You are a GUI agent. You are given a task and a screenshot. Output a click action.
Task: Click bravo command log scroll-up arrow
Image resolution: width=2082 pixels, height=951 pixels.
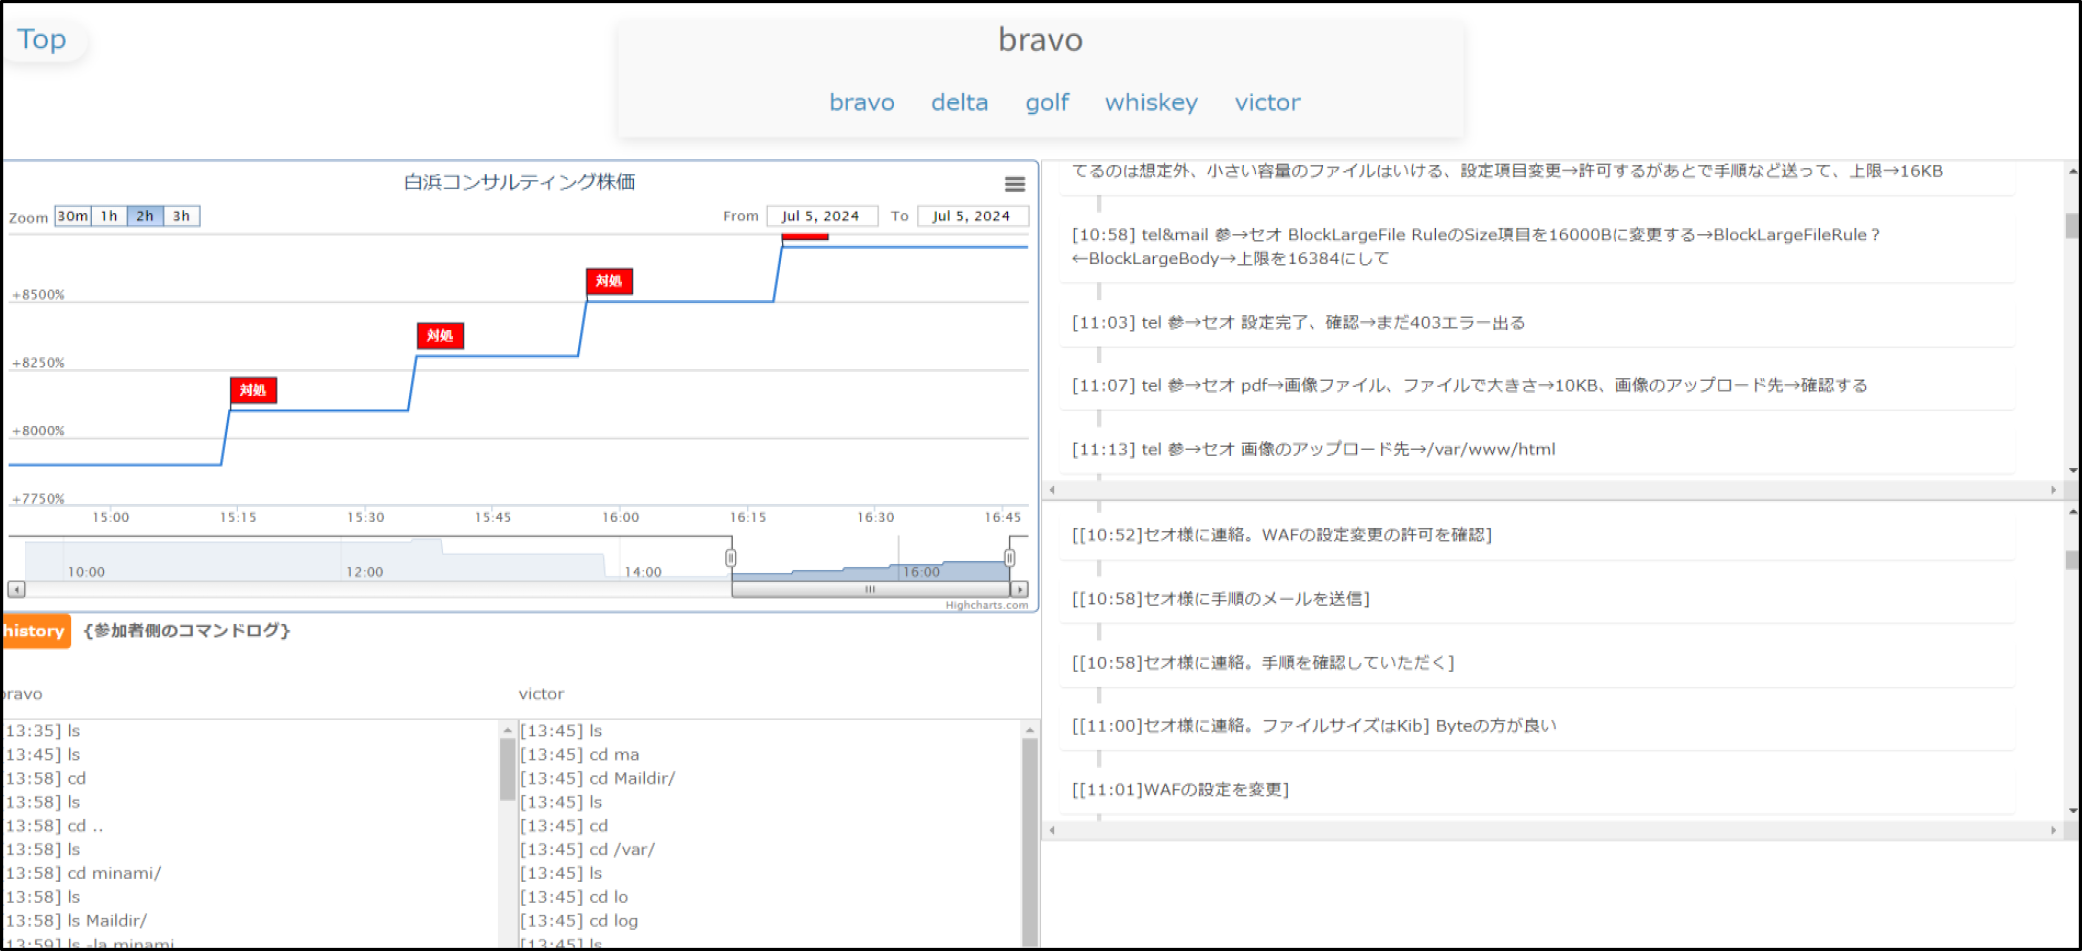click(507, 730)
